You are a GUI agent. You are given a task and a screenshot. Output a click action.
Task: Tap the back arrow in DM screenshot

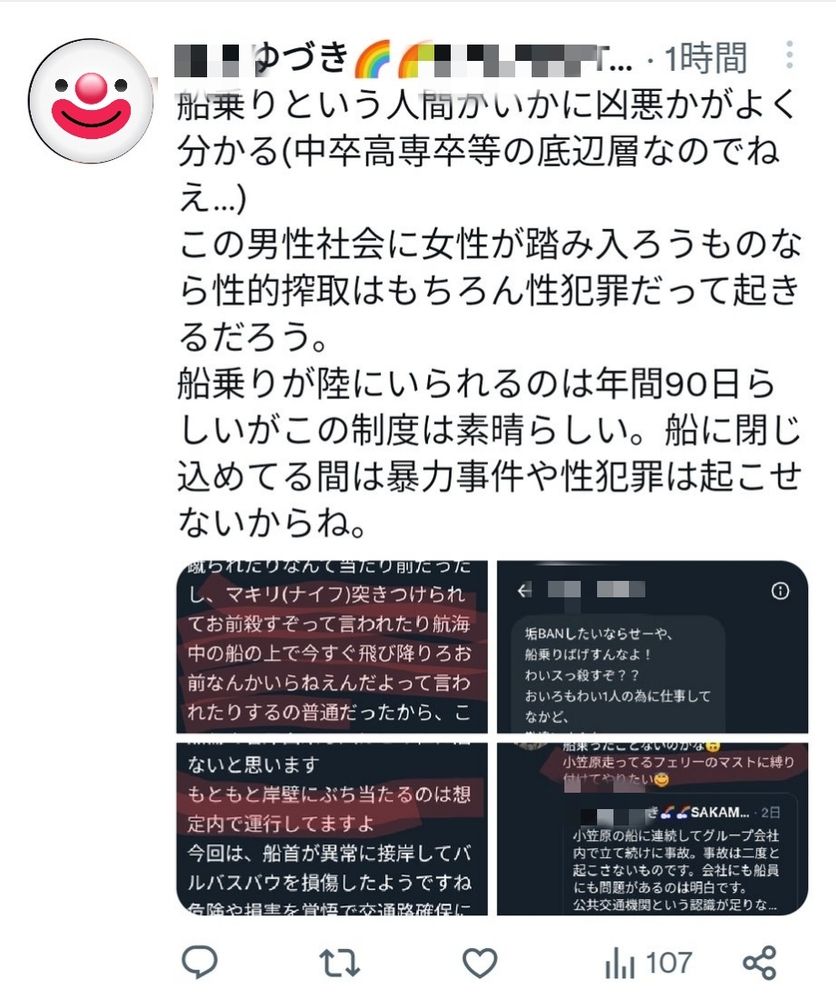tap(524, 591)
